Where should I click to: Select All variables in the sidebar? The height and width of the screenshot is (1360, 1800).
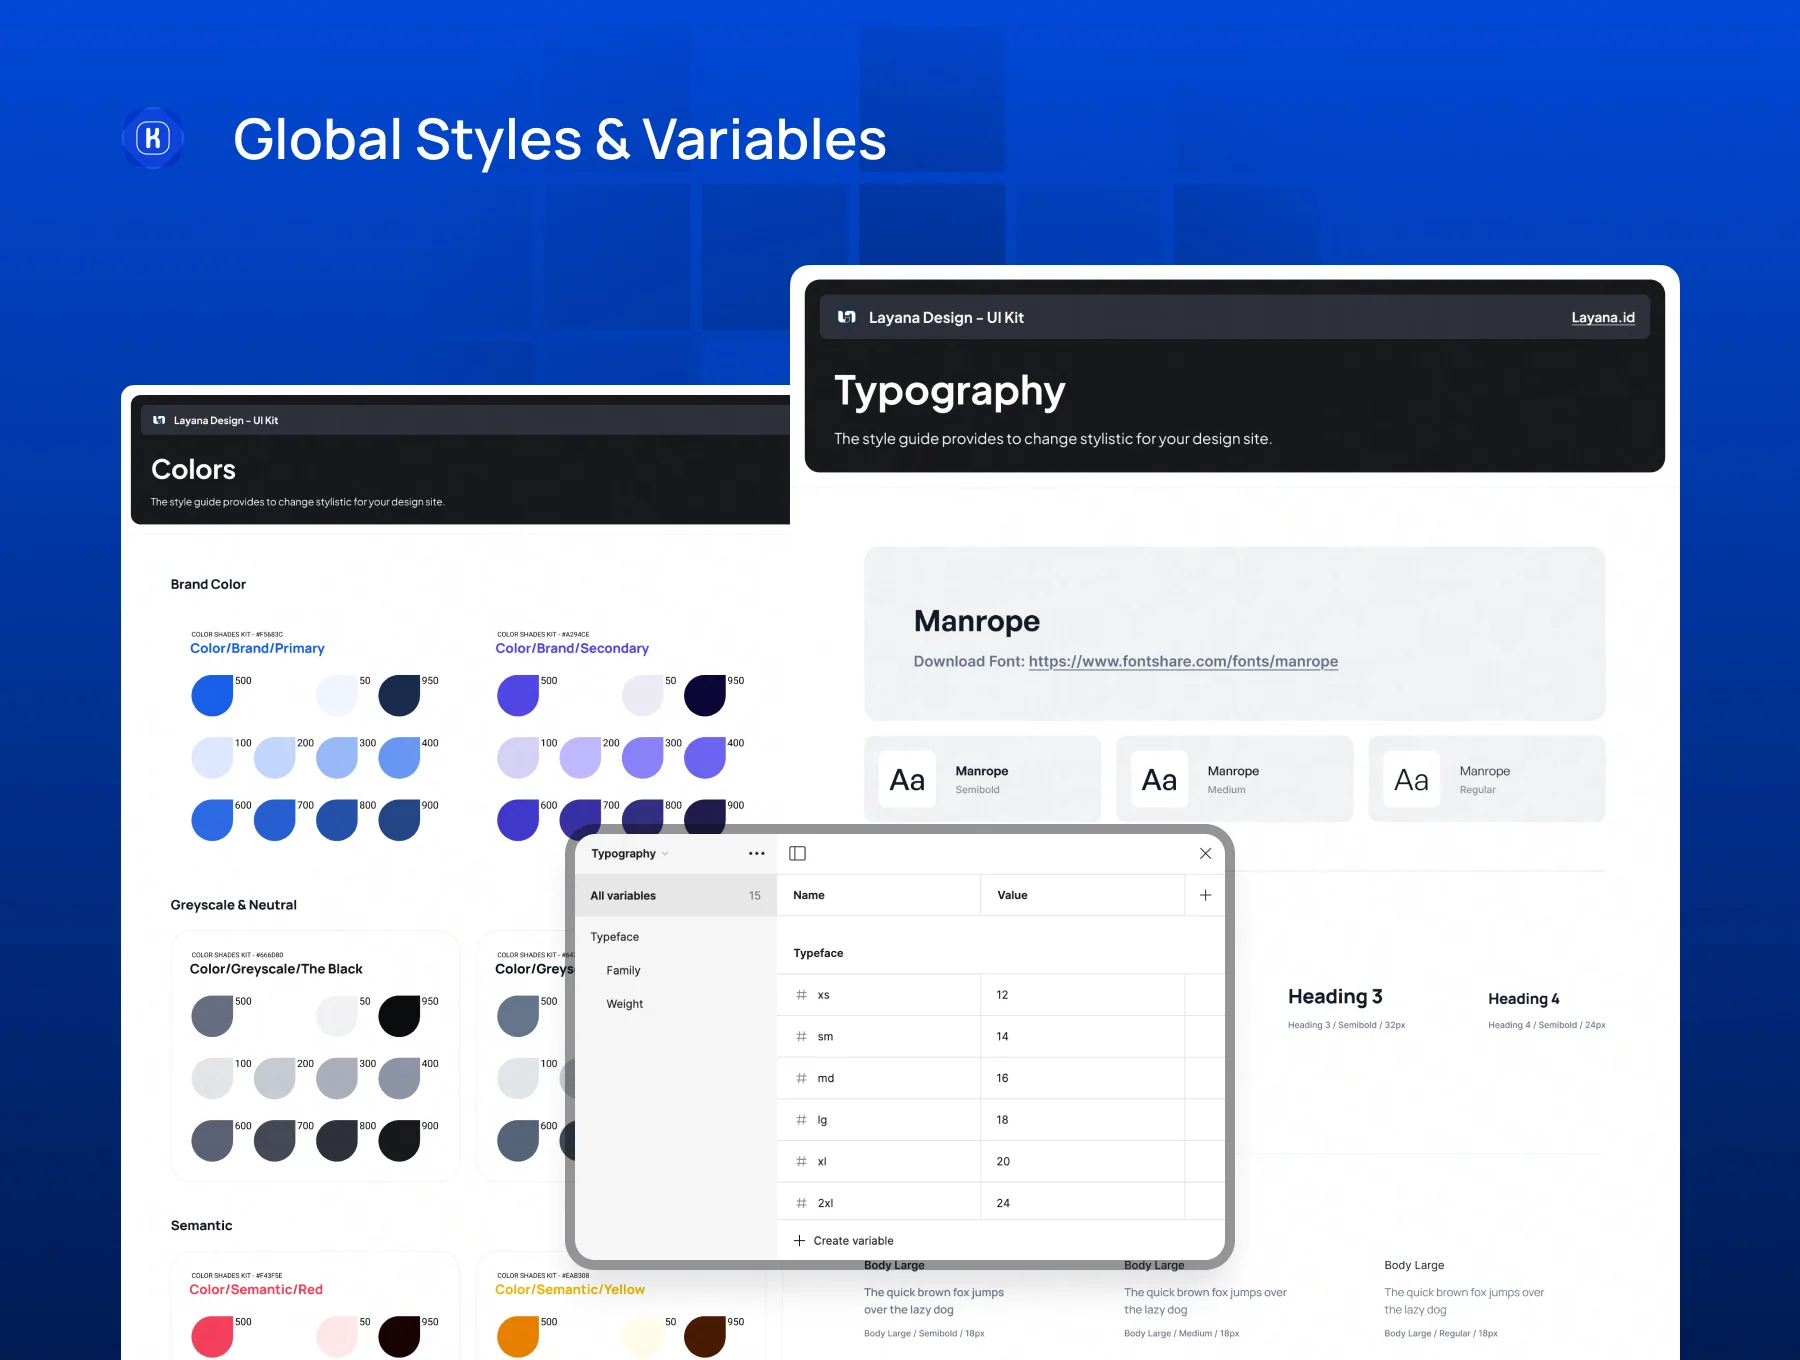coord(676,895)
